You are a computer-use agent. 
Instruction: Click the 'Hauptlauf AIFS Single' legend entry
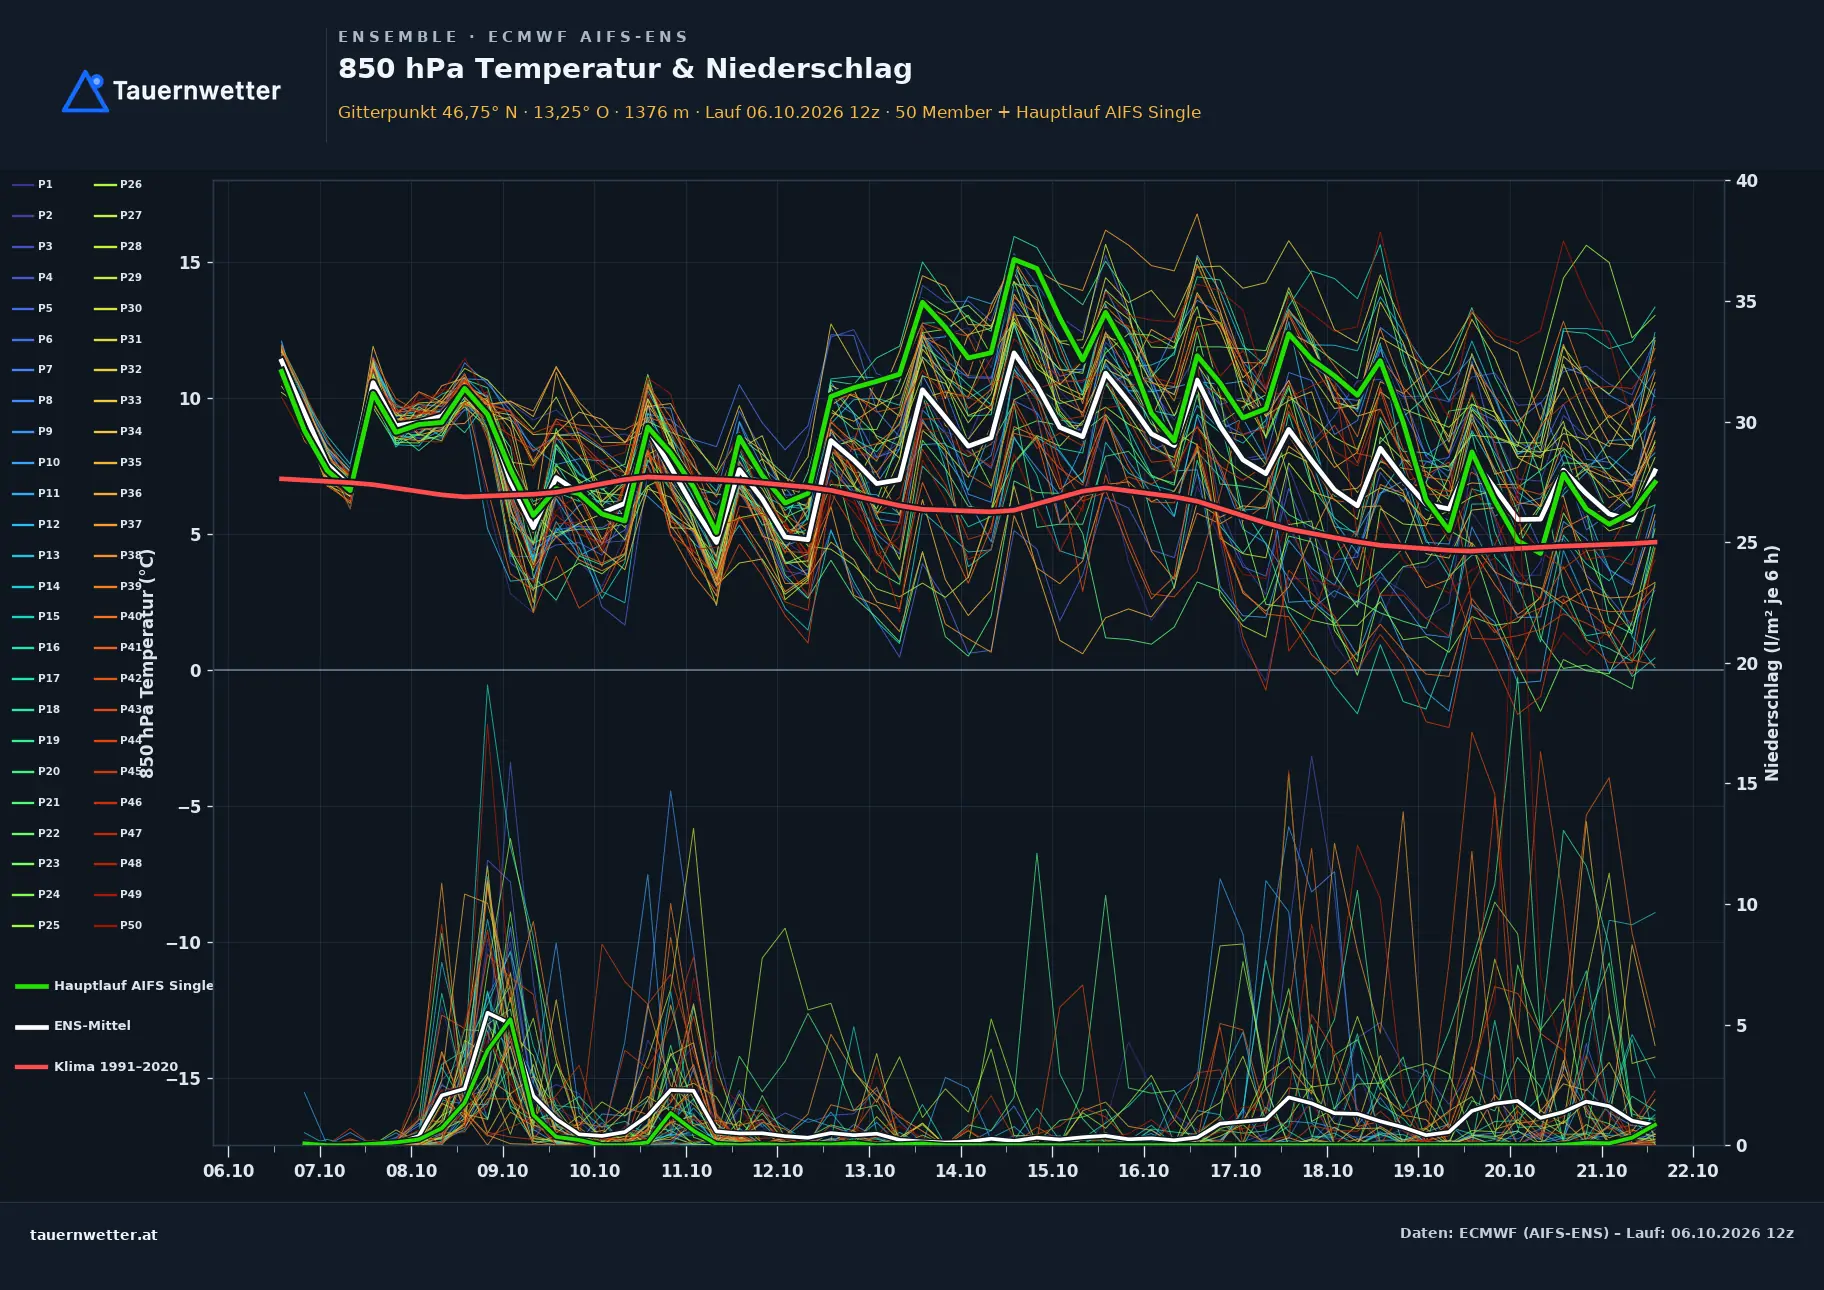115,986
